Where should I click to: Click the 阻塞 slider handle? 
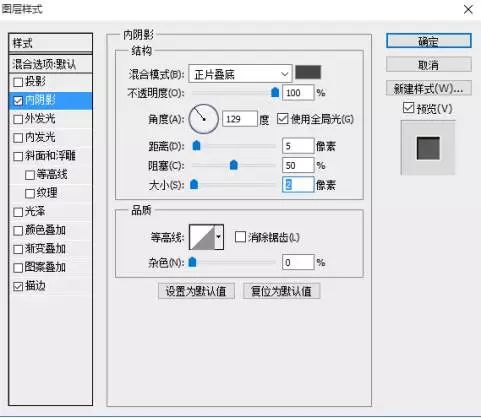(234, 165)
